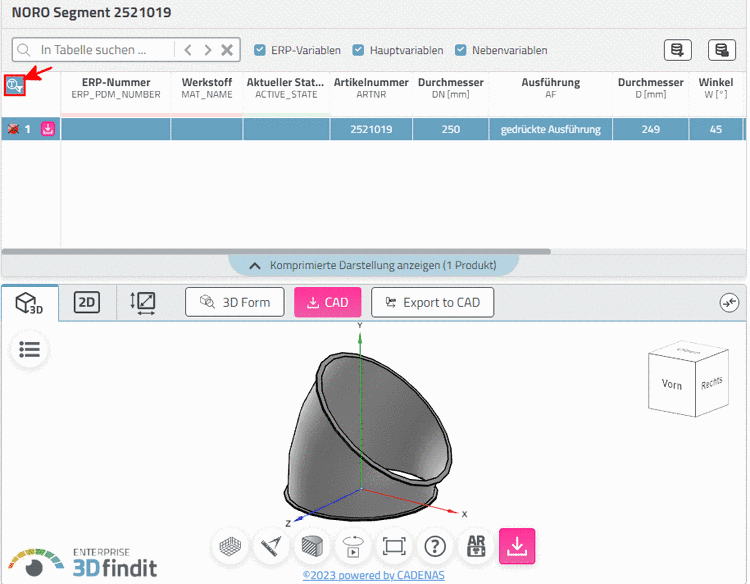This screenshot has height=584, width=750.
Task: Click the 3D segment model in viewer
Action: [367, 435]
